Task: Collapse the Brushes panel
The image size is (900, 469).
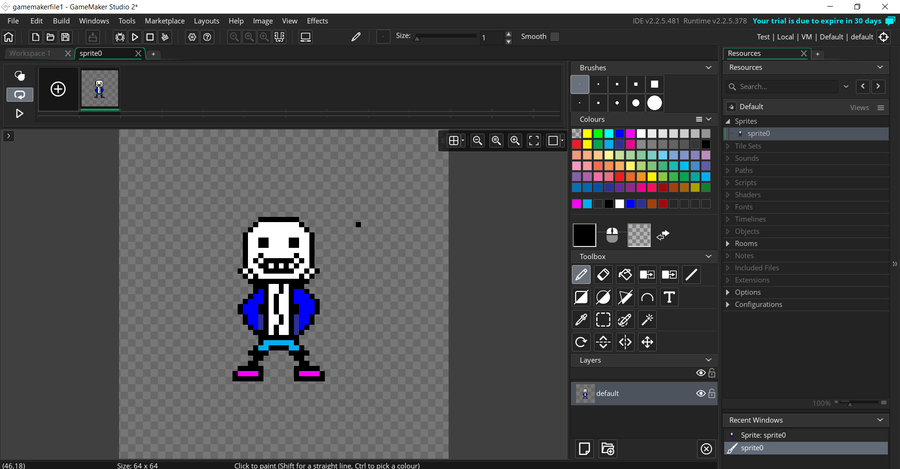Action: (708, 68)
